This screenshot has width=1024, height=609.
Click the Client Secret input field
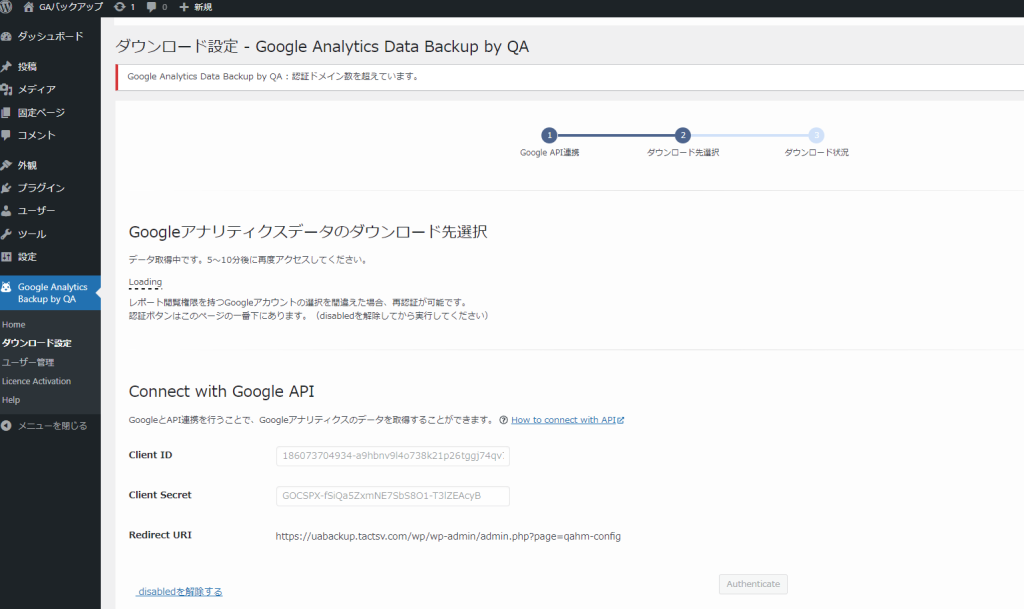(x=393, y=496)
